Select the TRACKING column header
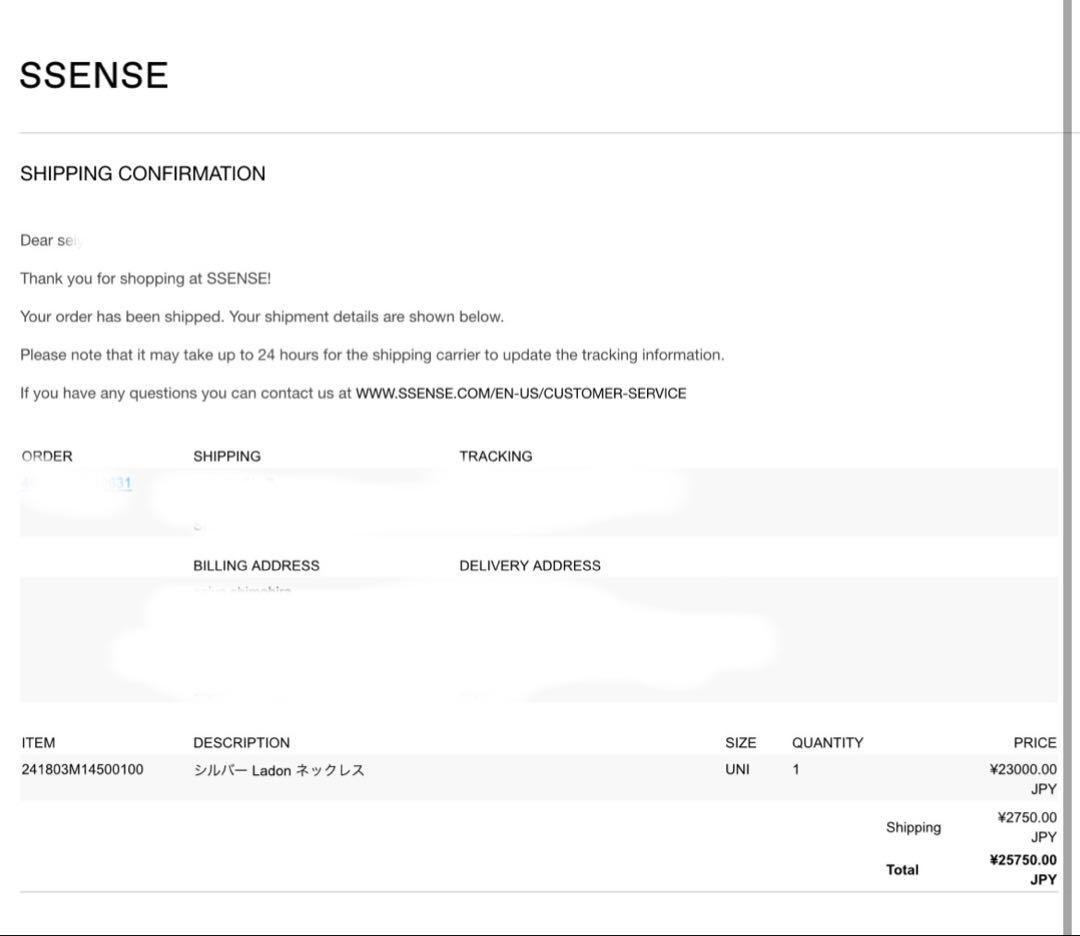 pyautogui.click(x=495, y=456)
